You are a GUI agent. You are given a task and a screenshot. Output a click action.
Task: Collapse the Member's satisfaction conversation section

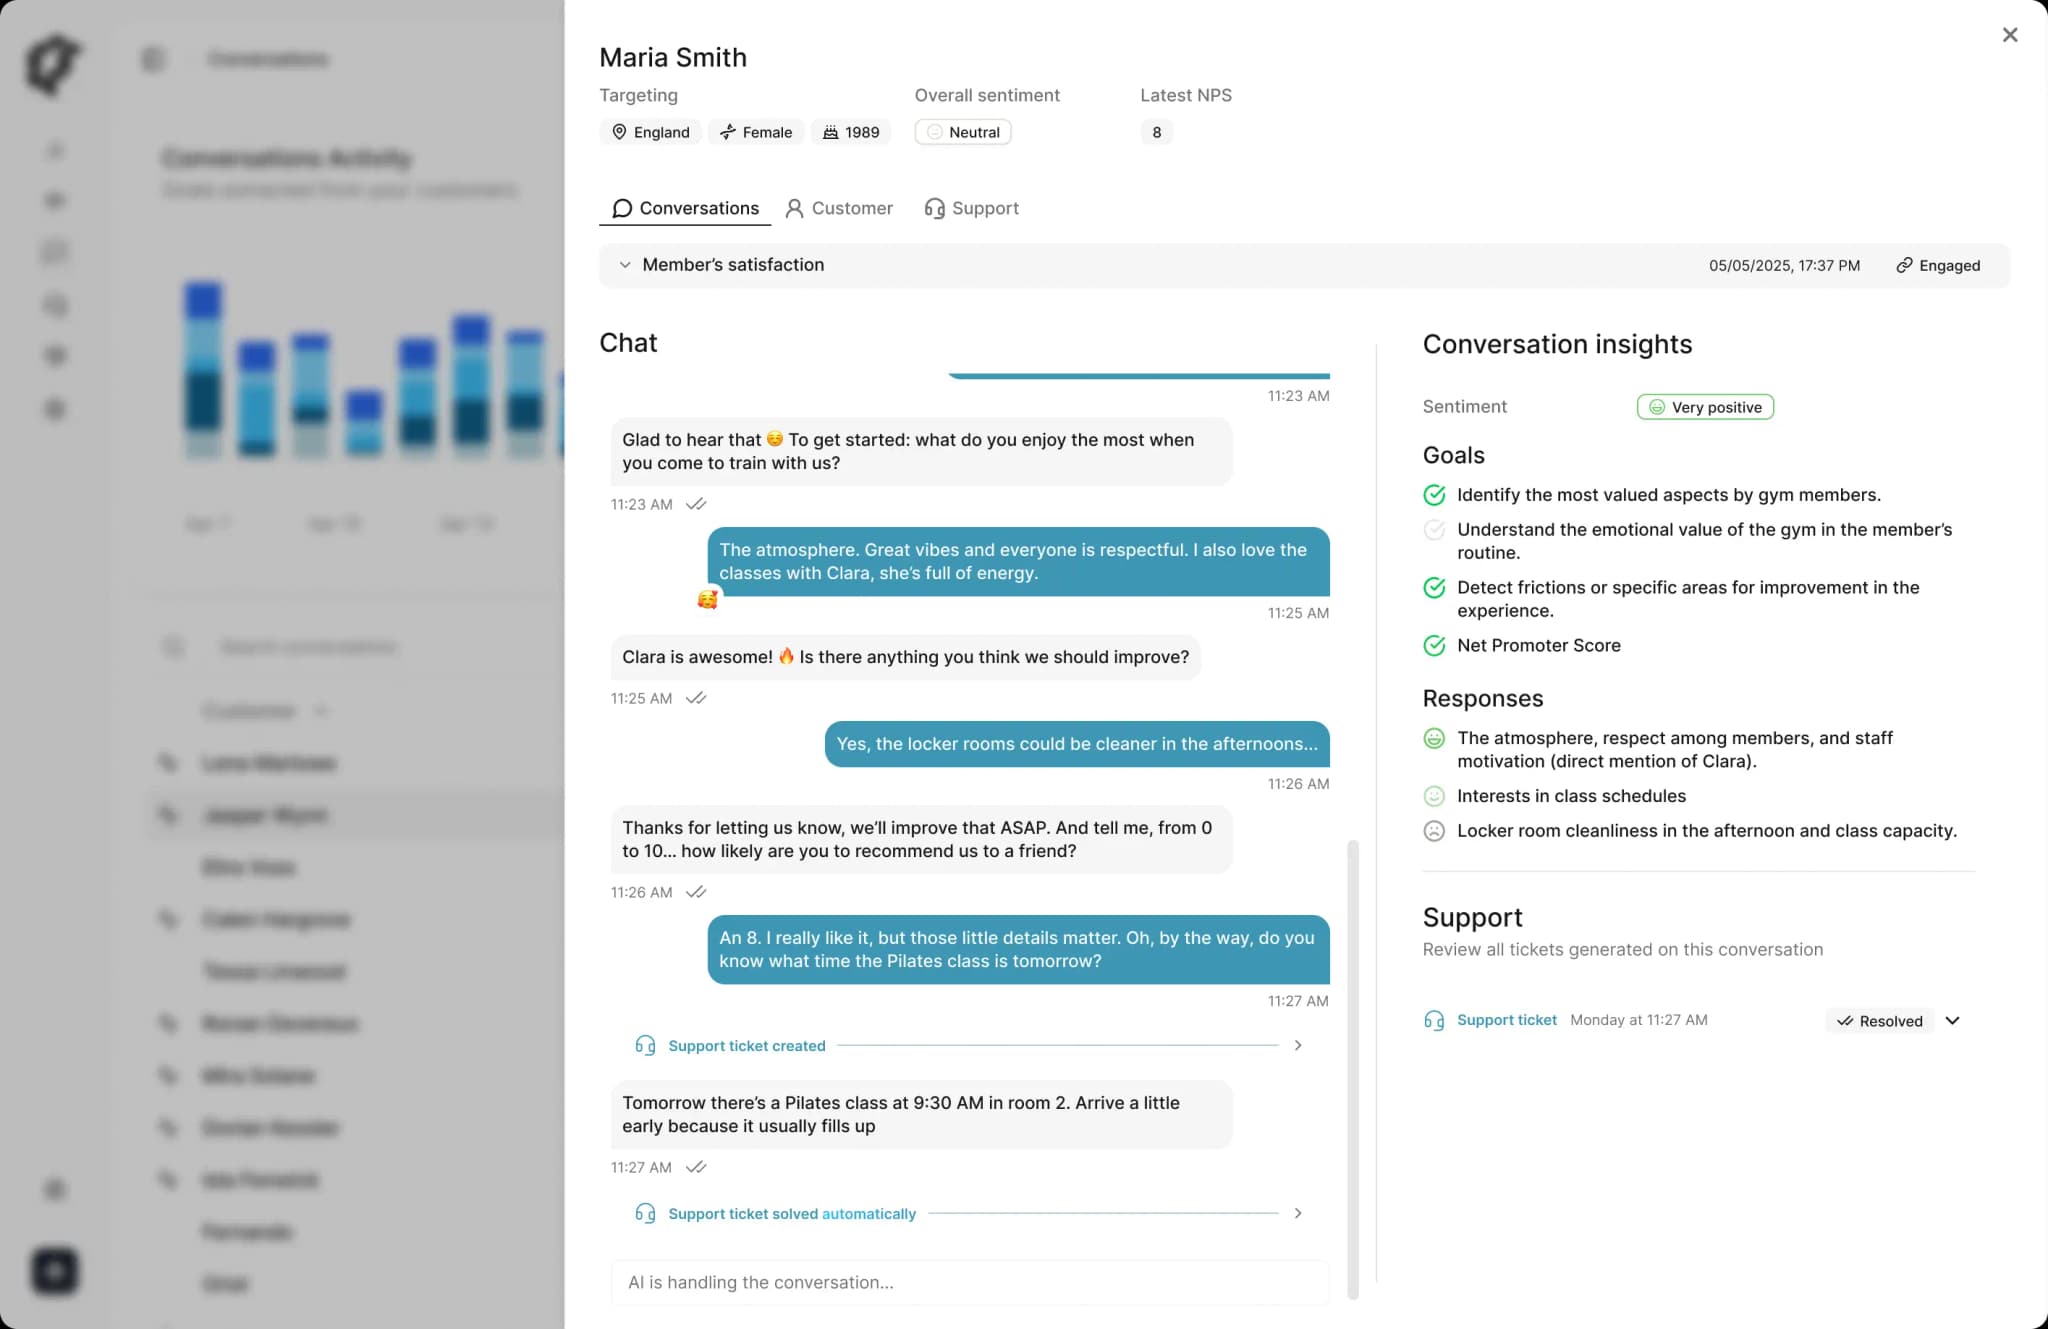click(x=625, y=265)
